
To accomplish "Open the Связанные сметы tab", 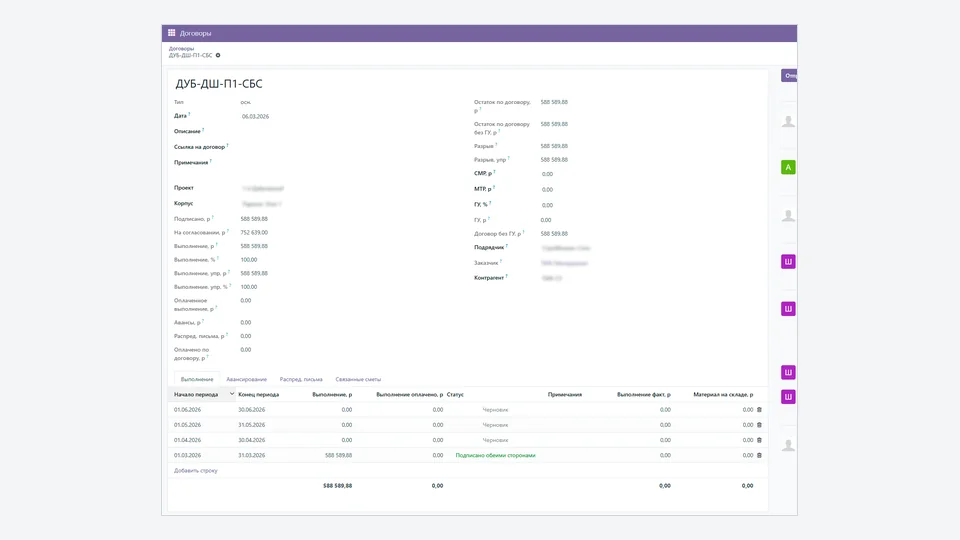I will (x=358, y=379).
